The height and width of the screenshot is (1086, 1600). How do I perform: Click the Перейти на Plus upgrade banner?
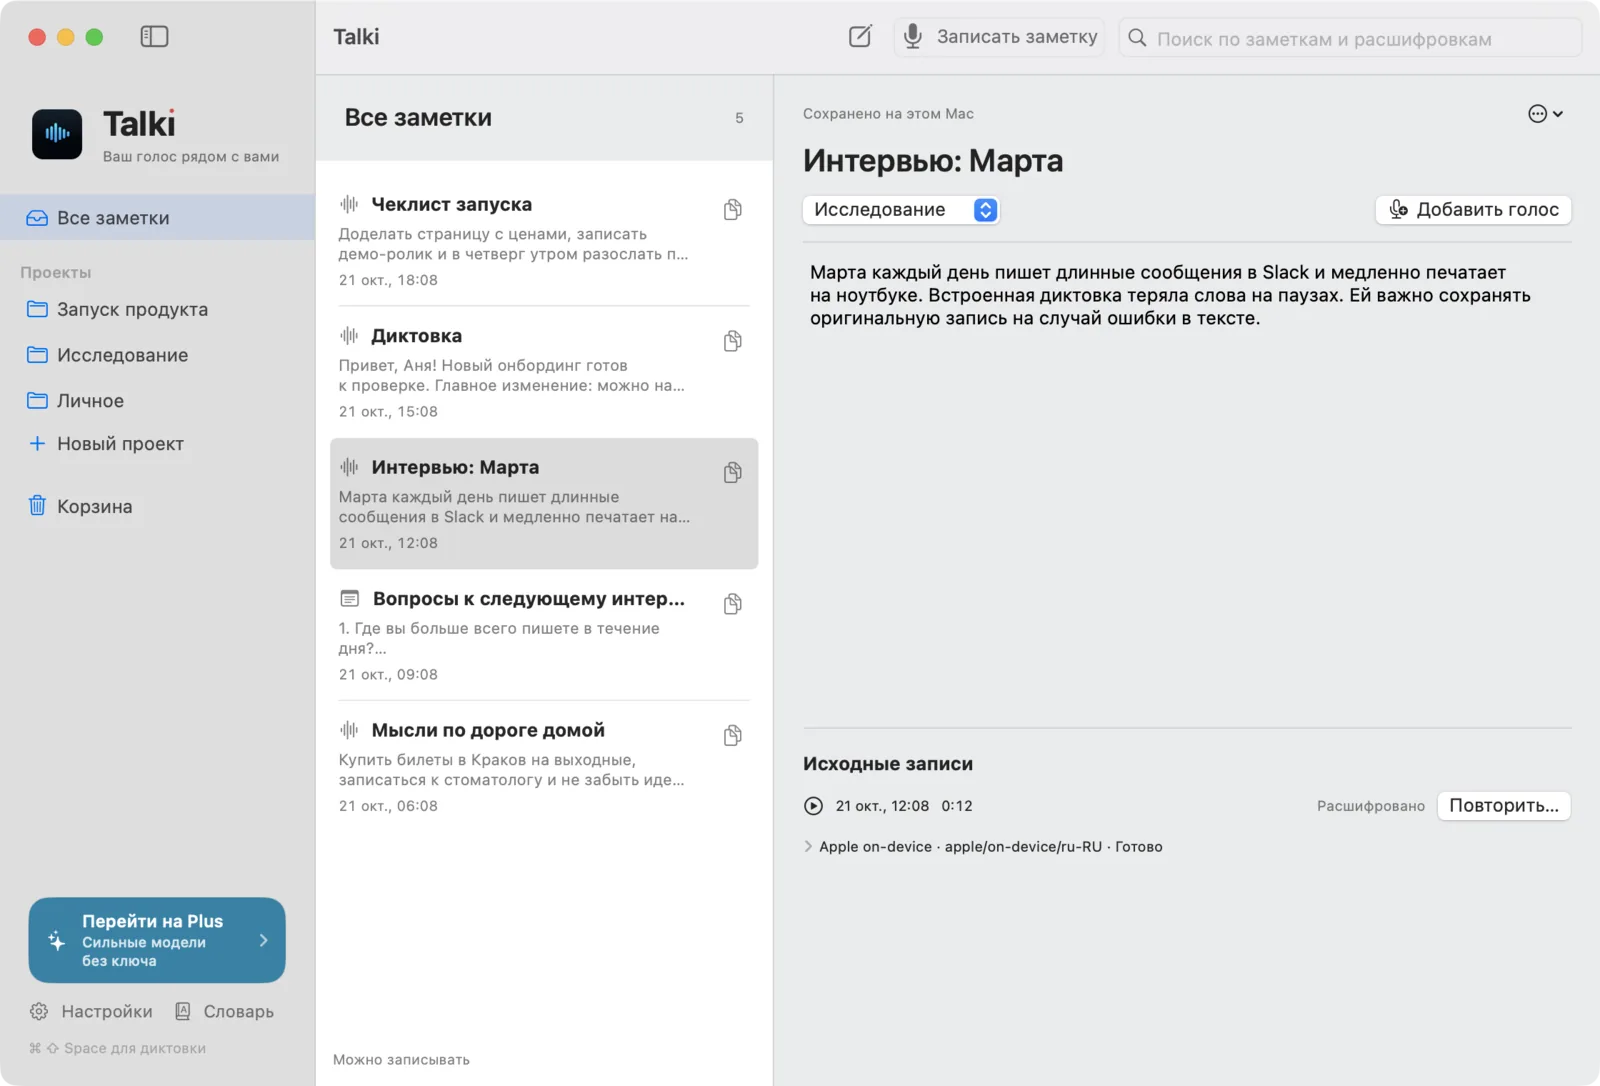(x=157, y=940)
